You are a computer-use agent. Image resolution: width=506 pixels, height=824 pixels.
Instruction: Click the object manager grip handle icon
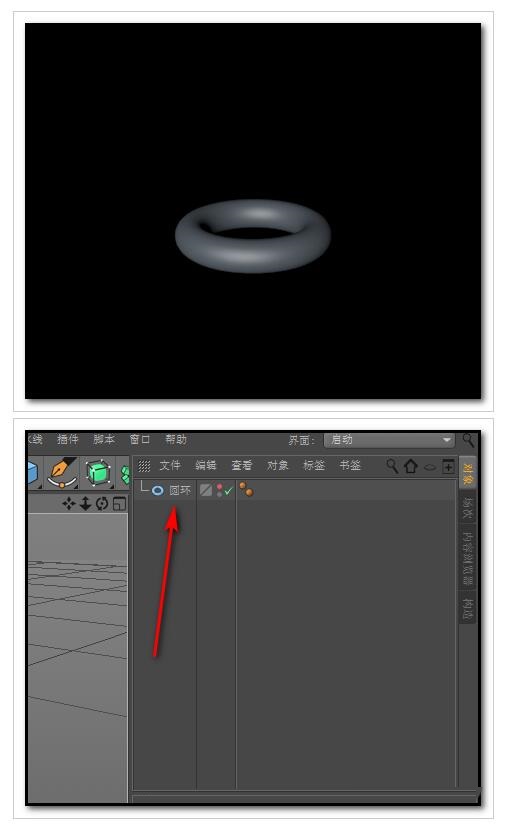click(x=144, y=466)
